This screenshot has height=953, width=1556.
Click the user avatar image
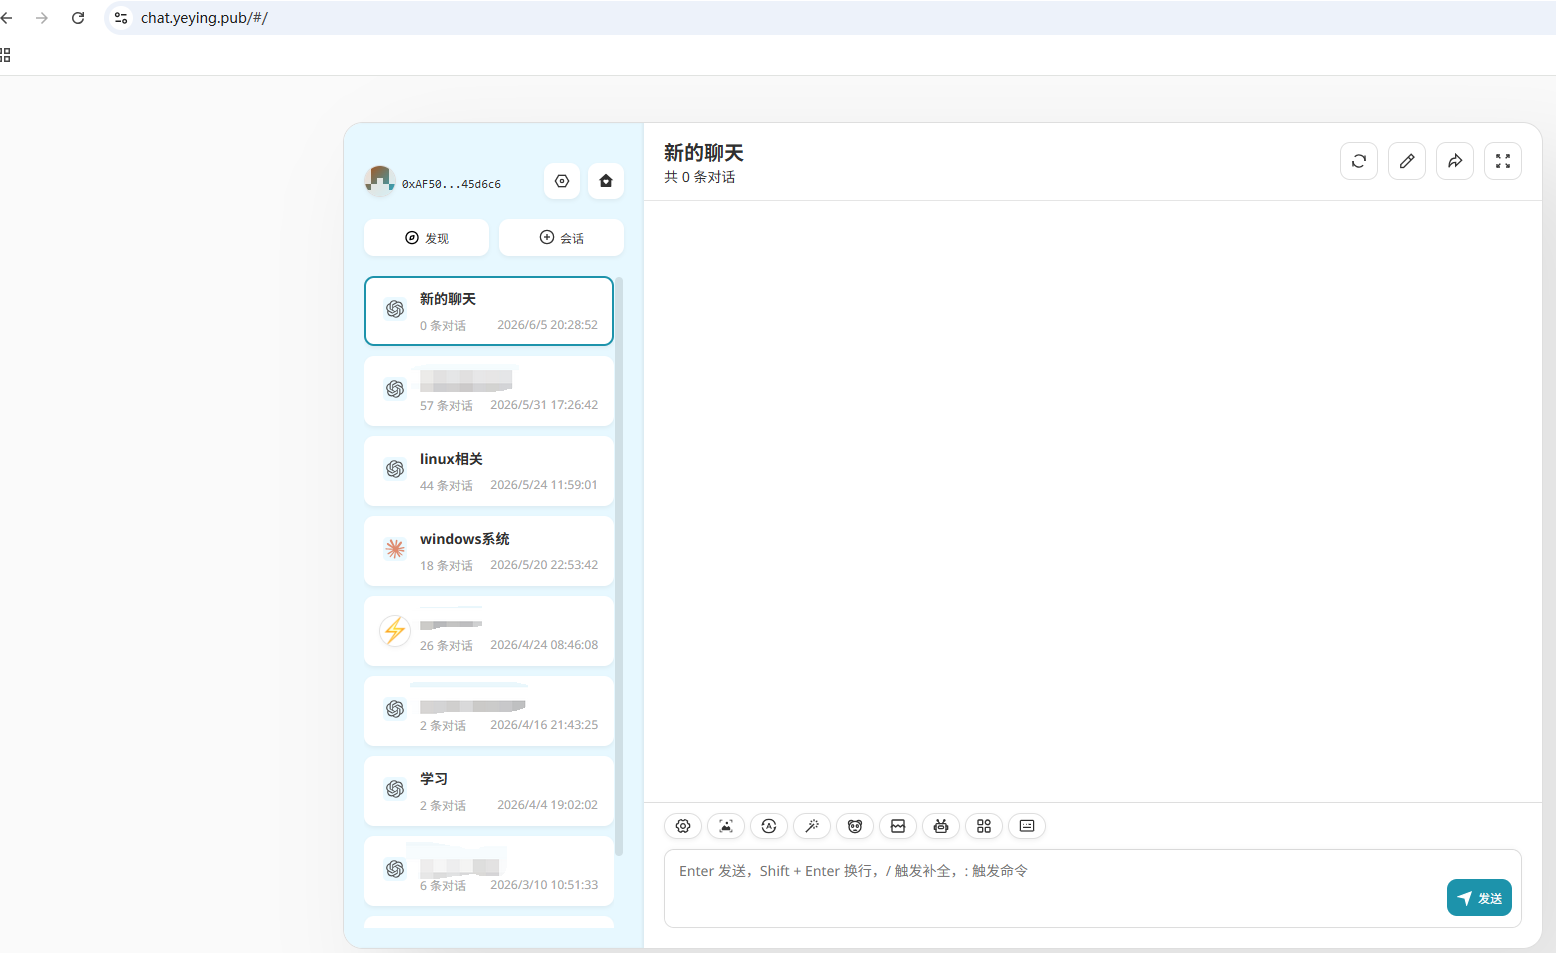coord(380,181)
